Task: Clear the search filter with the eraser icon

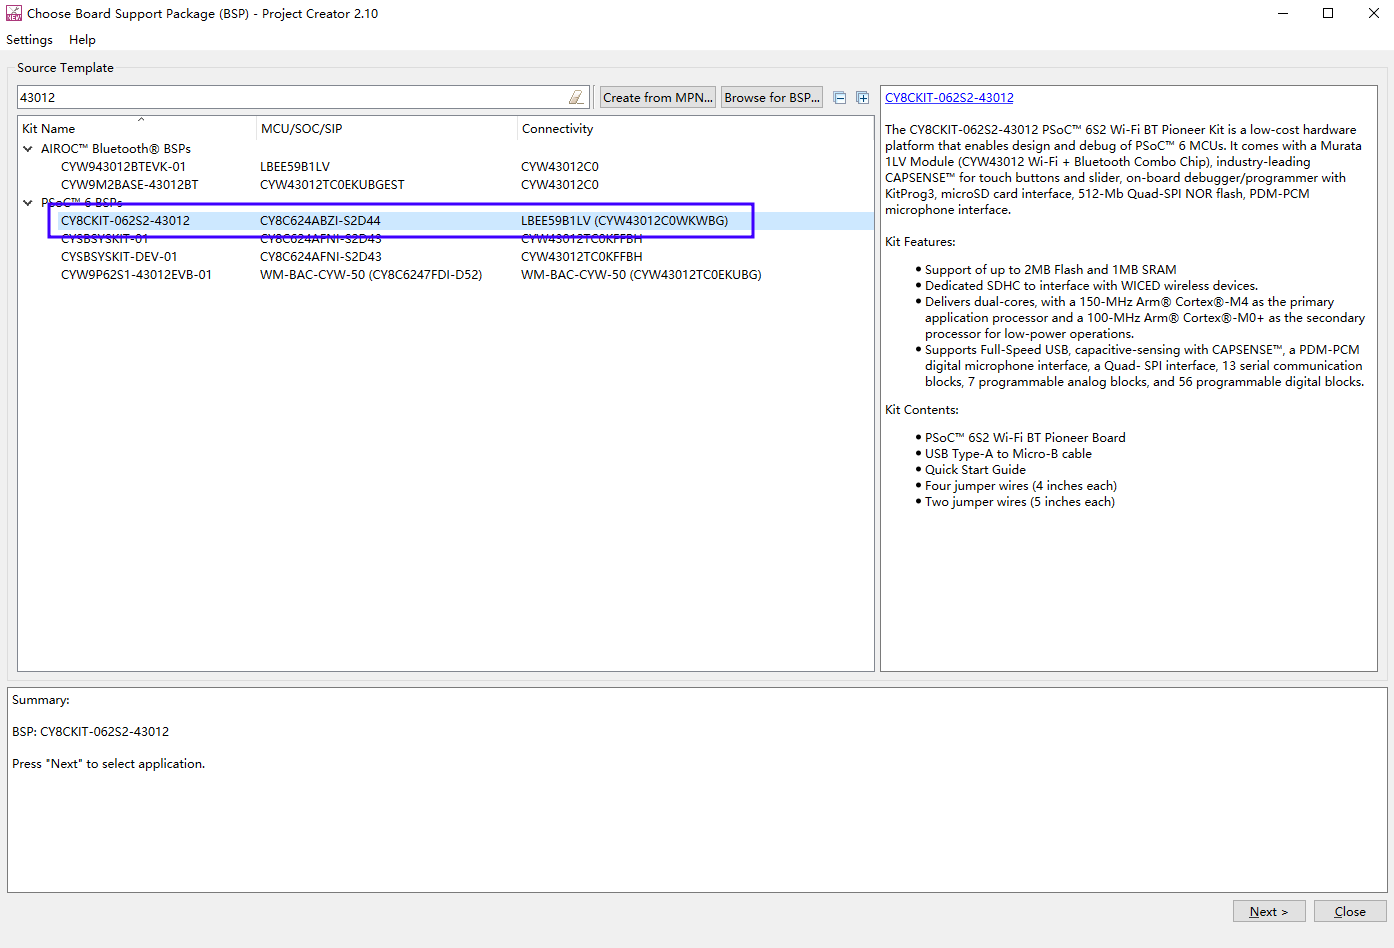Action: [x=576, y=97]
